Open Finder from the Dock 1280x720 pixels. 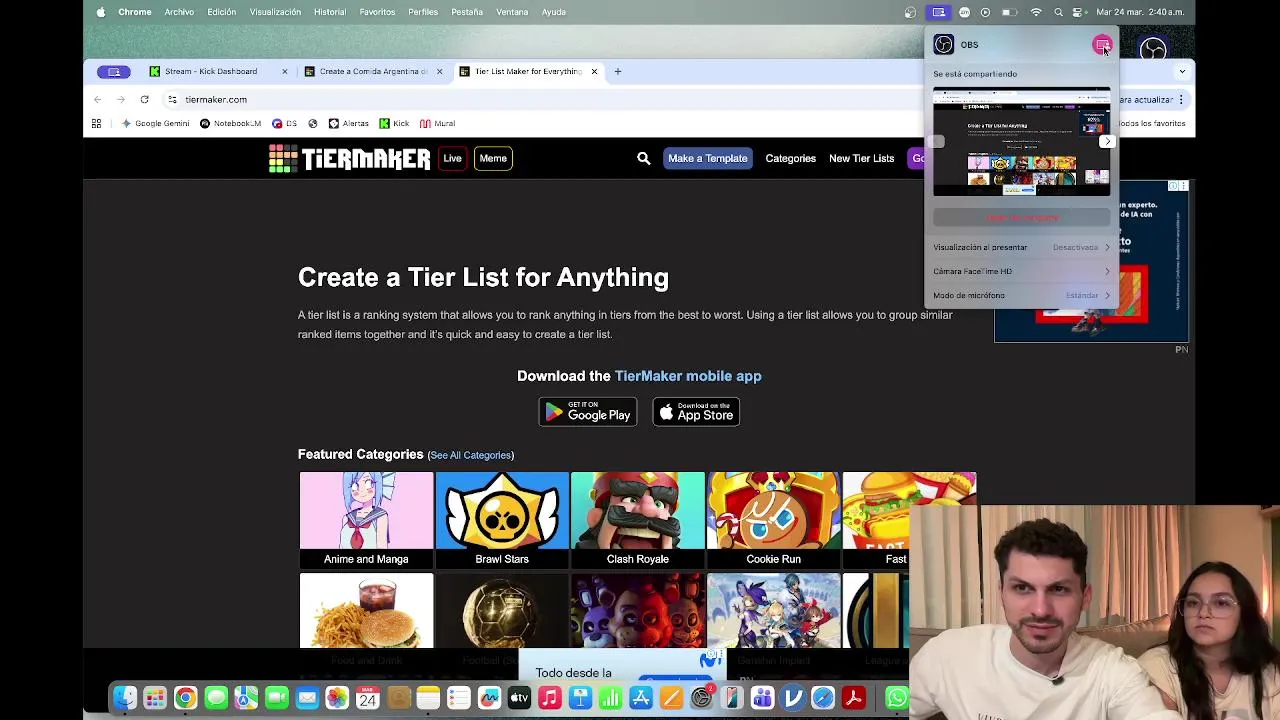click(x=124, y=698)
